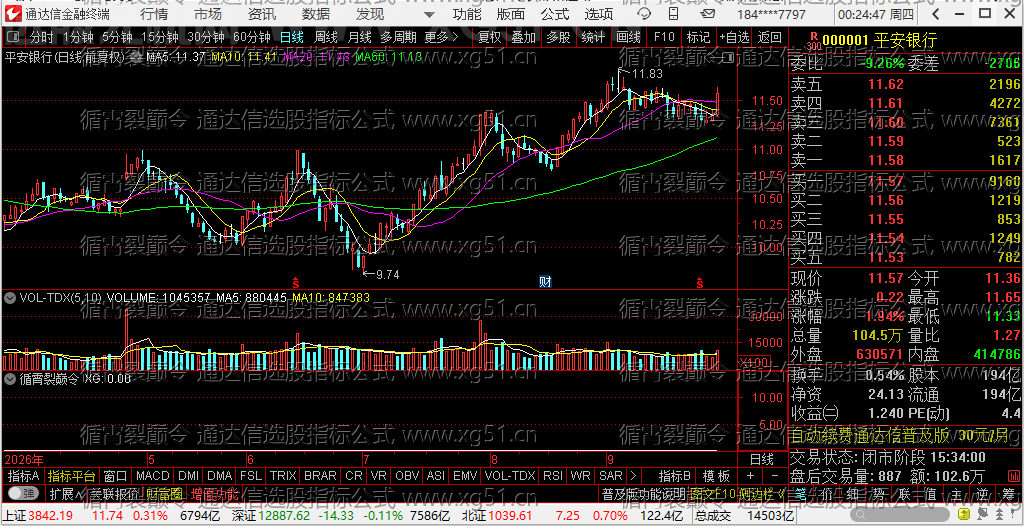Click the 窗口 button

pyautogui.click(x=115, y=476)
